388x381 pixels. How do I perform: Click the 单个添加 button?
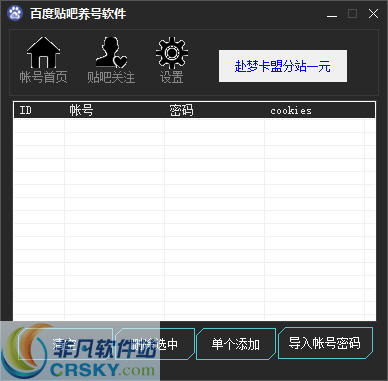pyautogui.click(x=236, y=344)
